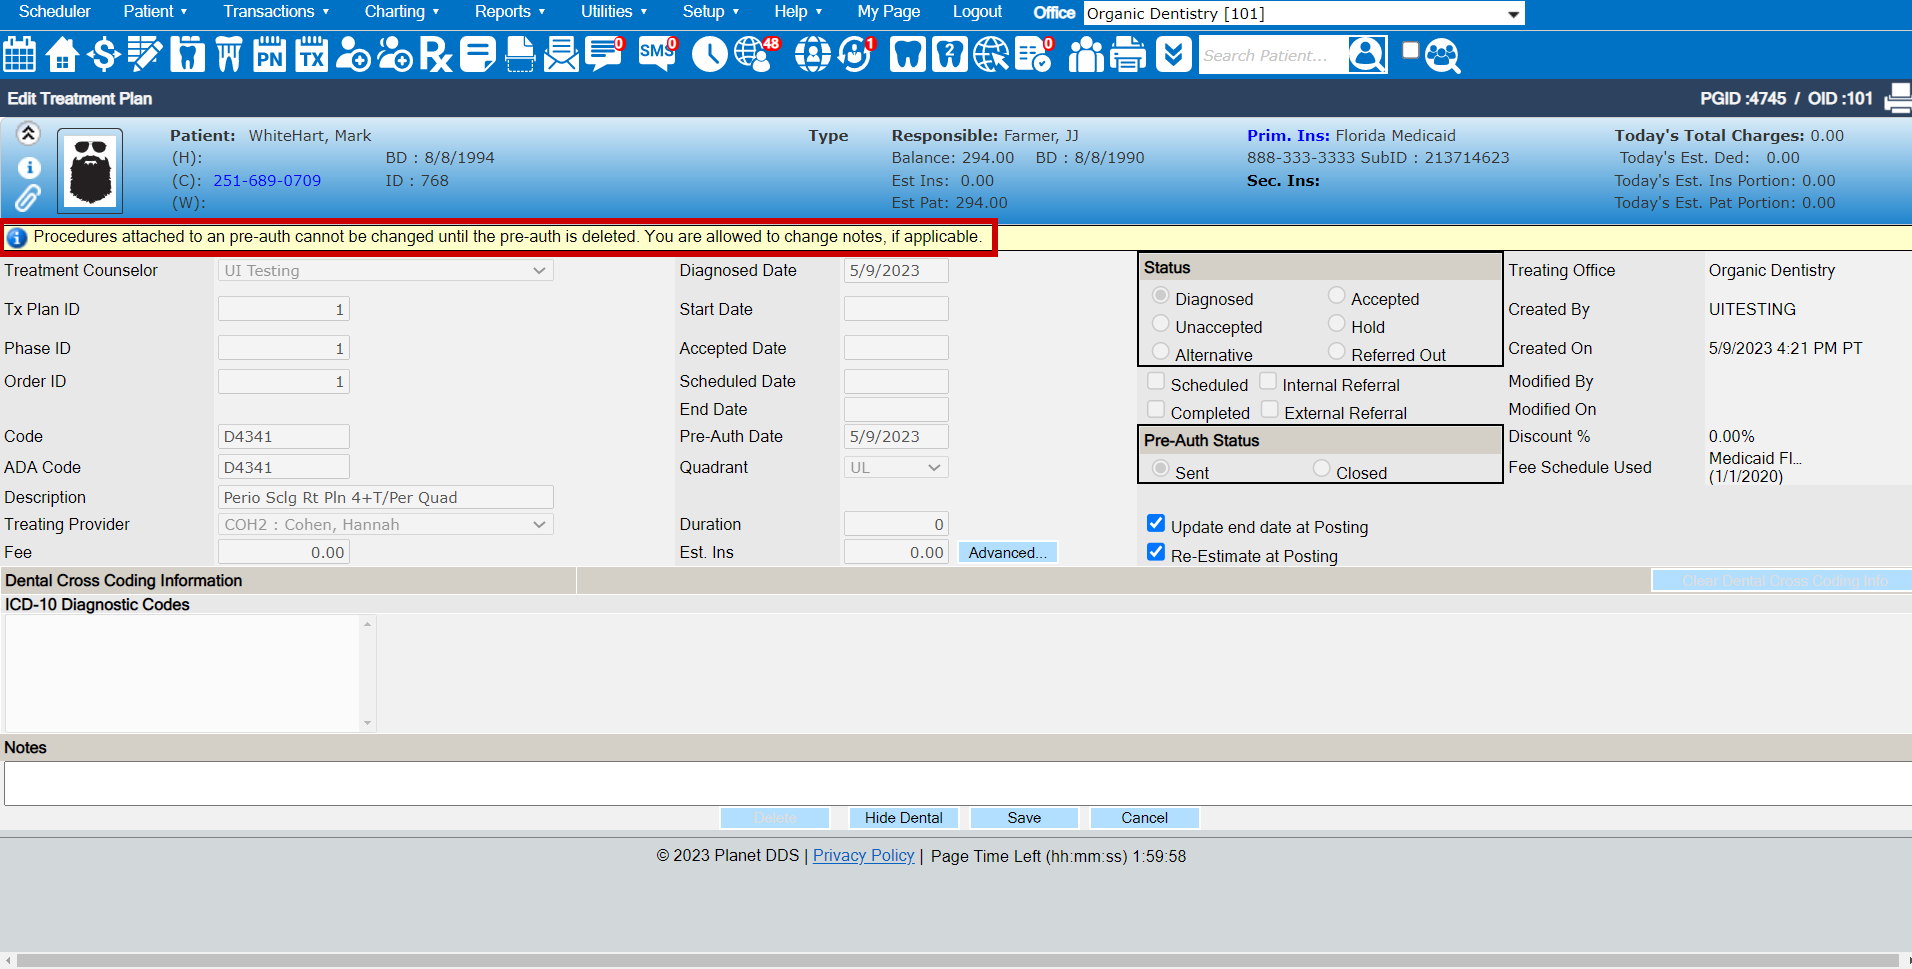Open the time clock icon
Screen dimensions: 1912x969
pos(710,54)
